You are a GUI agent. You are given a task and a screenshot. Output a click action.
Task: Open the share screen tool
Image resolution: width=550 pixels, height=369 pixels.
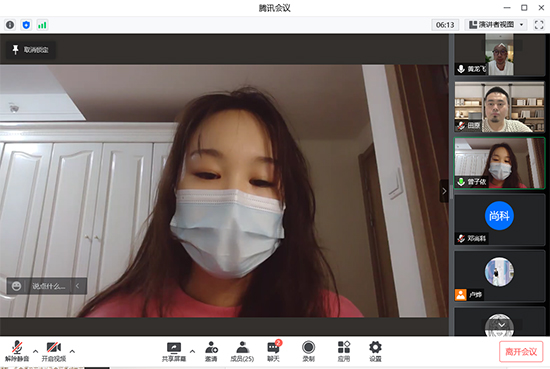pos(174,351)
